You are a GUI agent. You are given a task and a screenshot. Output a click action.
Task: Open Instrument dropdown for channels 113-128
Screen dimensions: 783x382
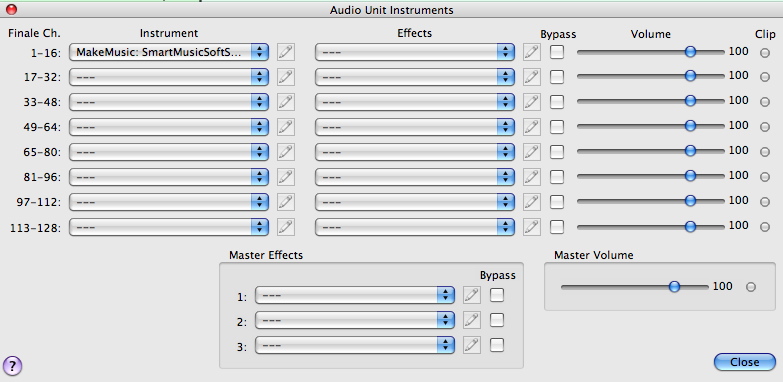[x=169, y=227]
